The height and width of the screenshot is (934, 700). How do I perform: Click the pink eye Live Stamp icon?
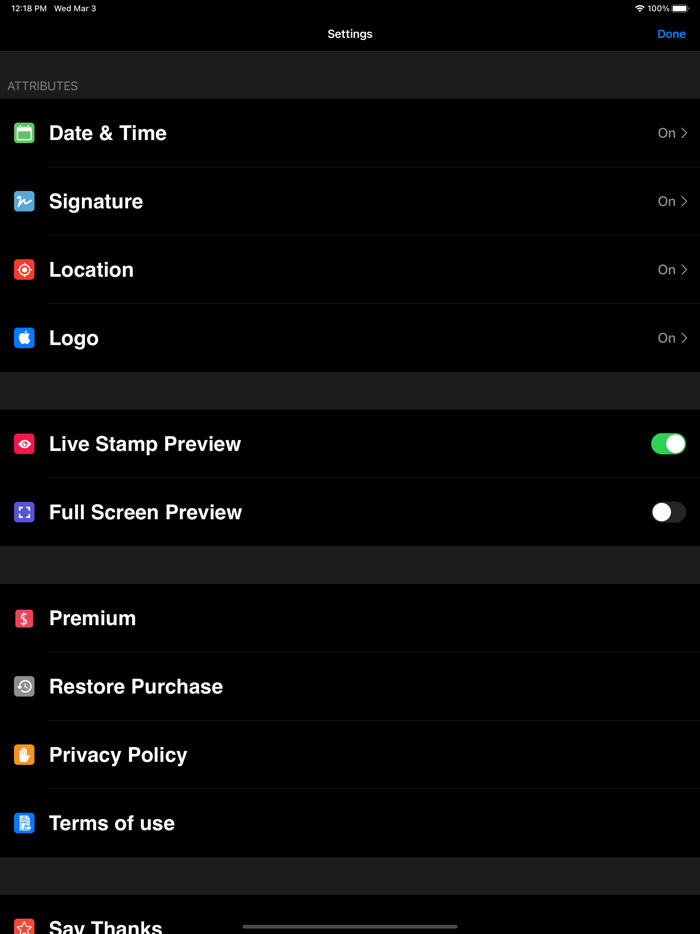(24, 444)
